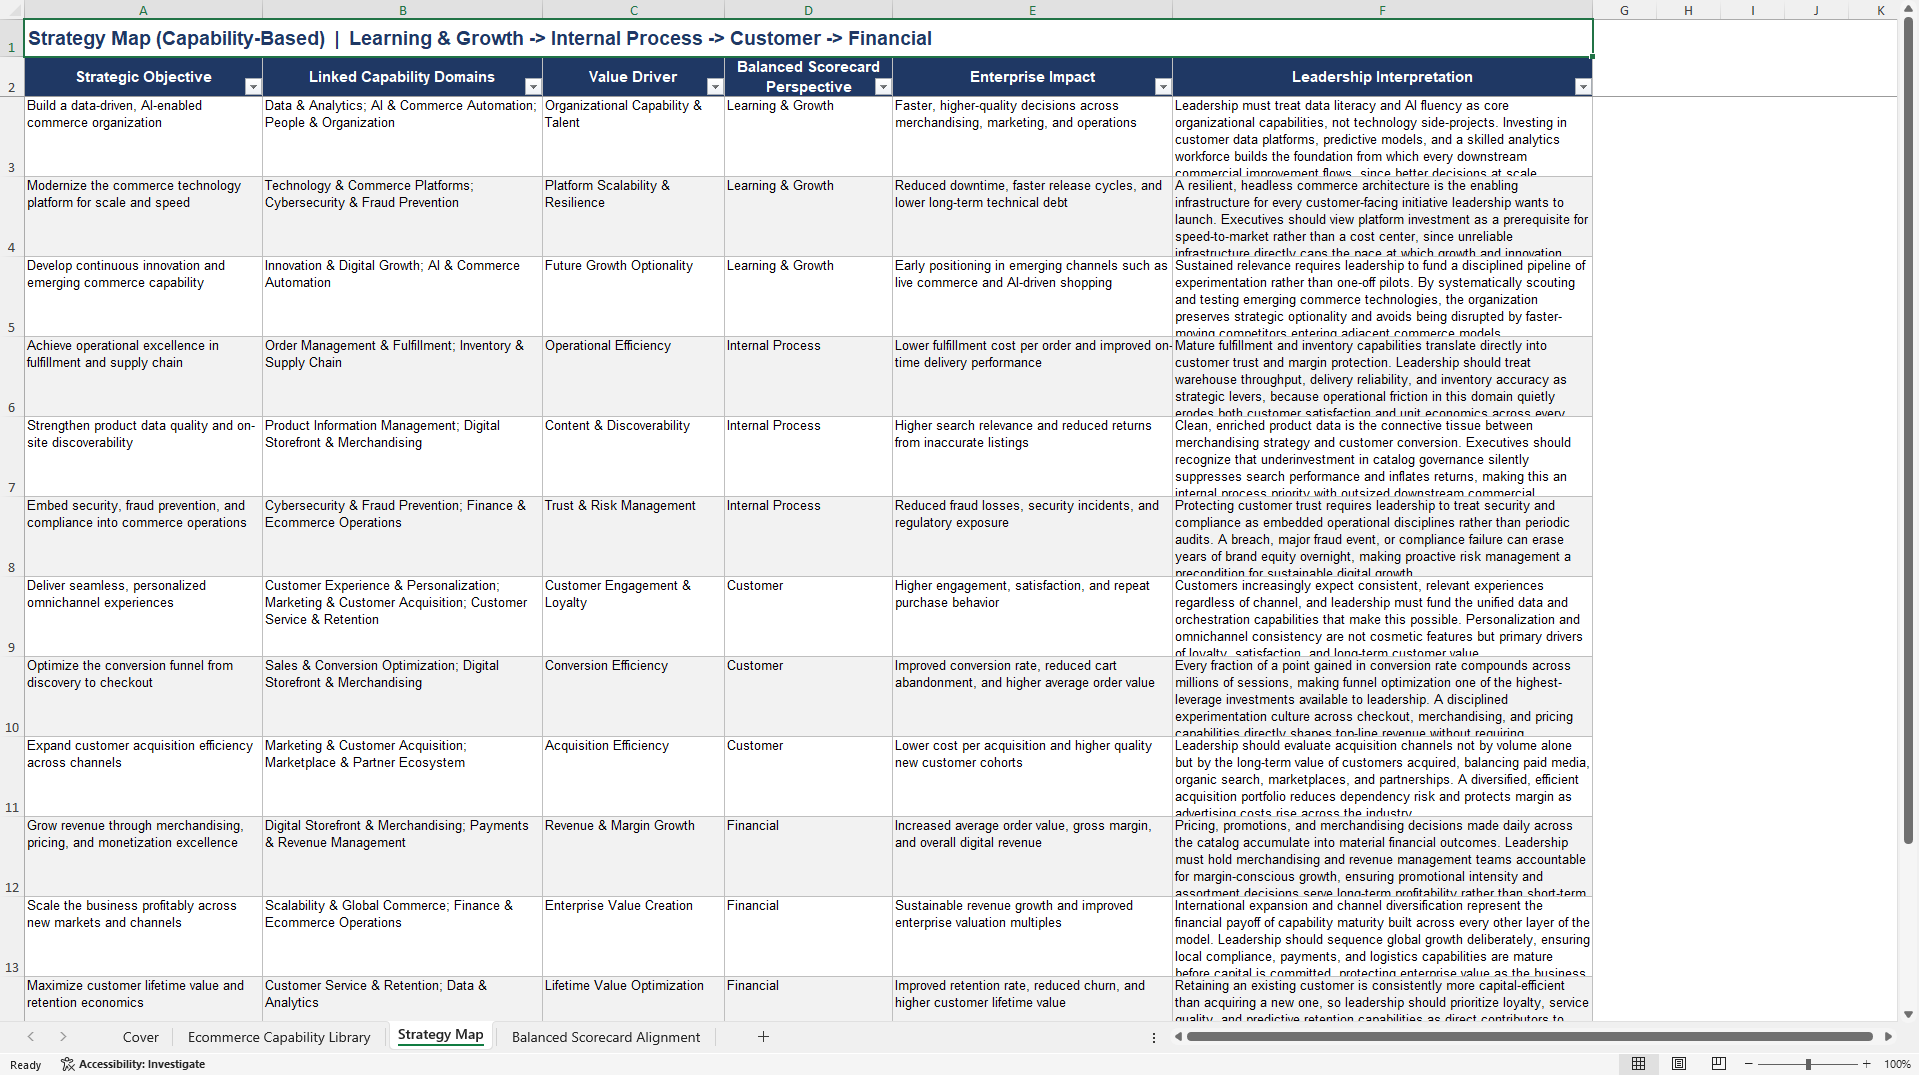Select cell 'Lifetime Value Optimization'

pyautogui.click(x=634, y=999)
